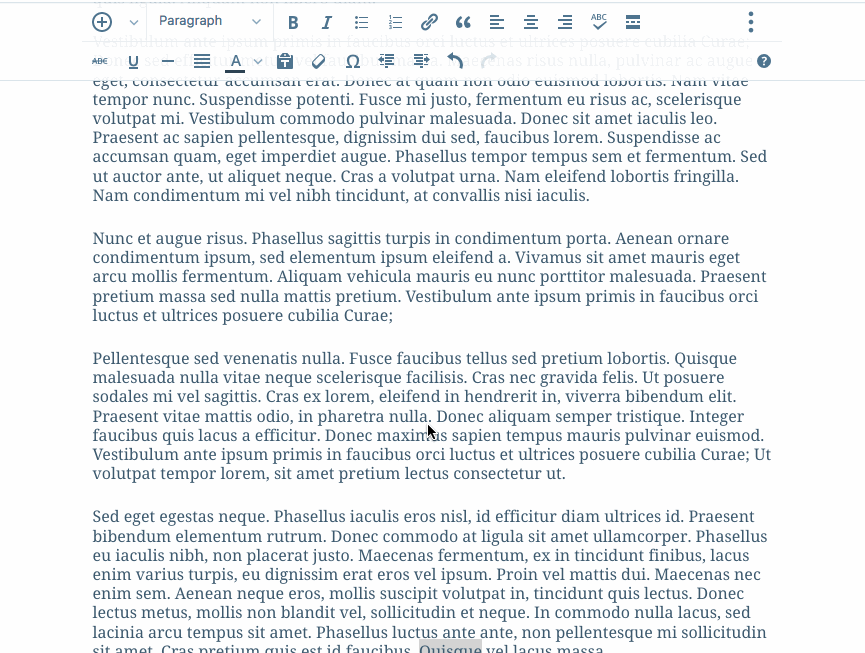This screenshot has height=653, width=865.
Task: Toggle paste as plain text
Action: click(x=285, y=61)
